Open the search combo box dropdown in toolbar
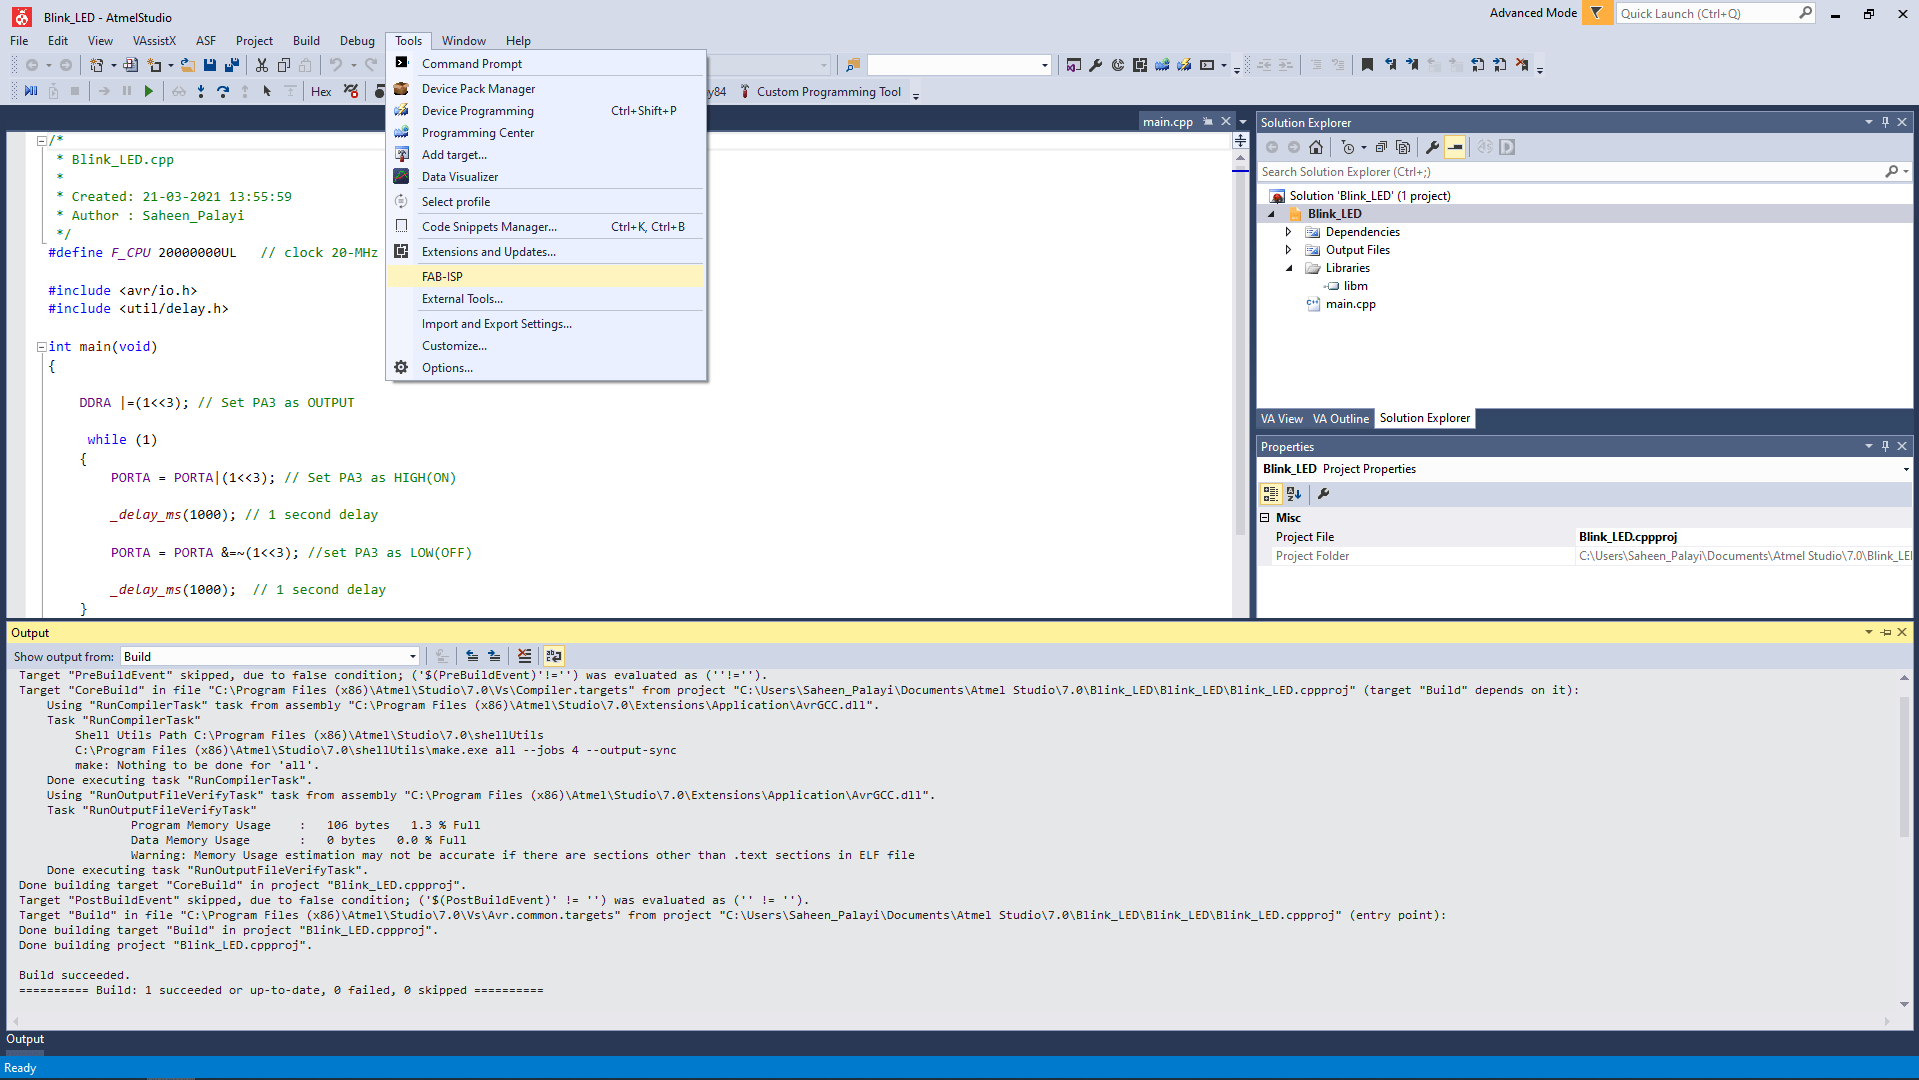This screenshot has width=1919, height=1080. (x=1044, y=65)
